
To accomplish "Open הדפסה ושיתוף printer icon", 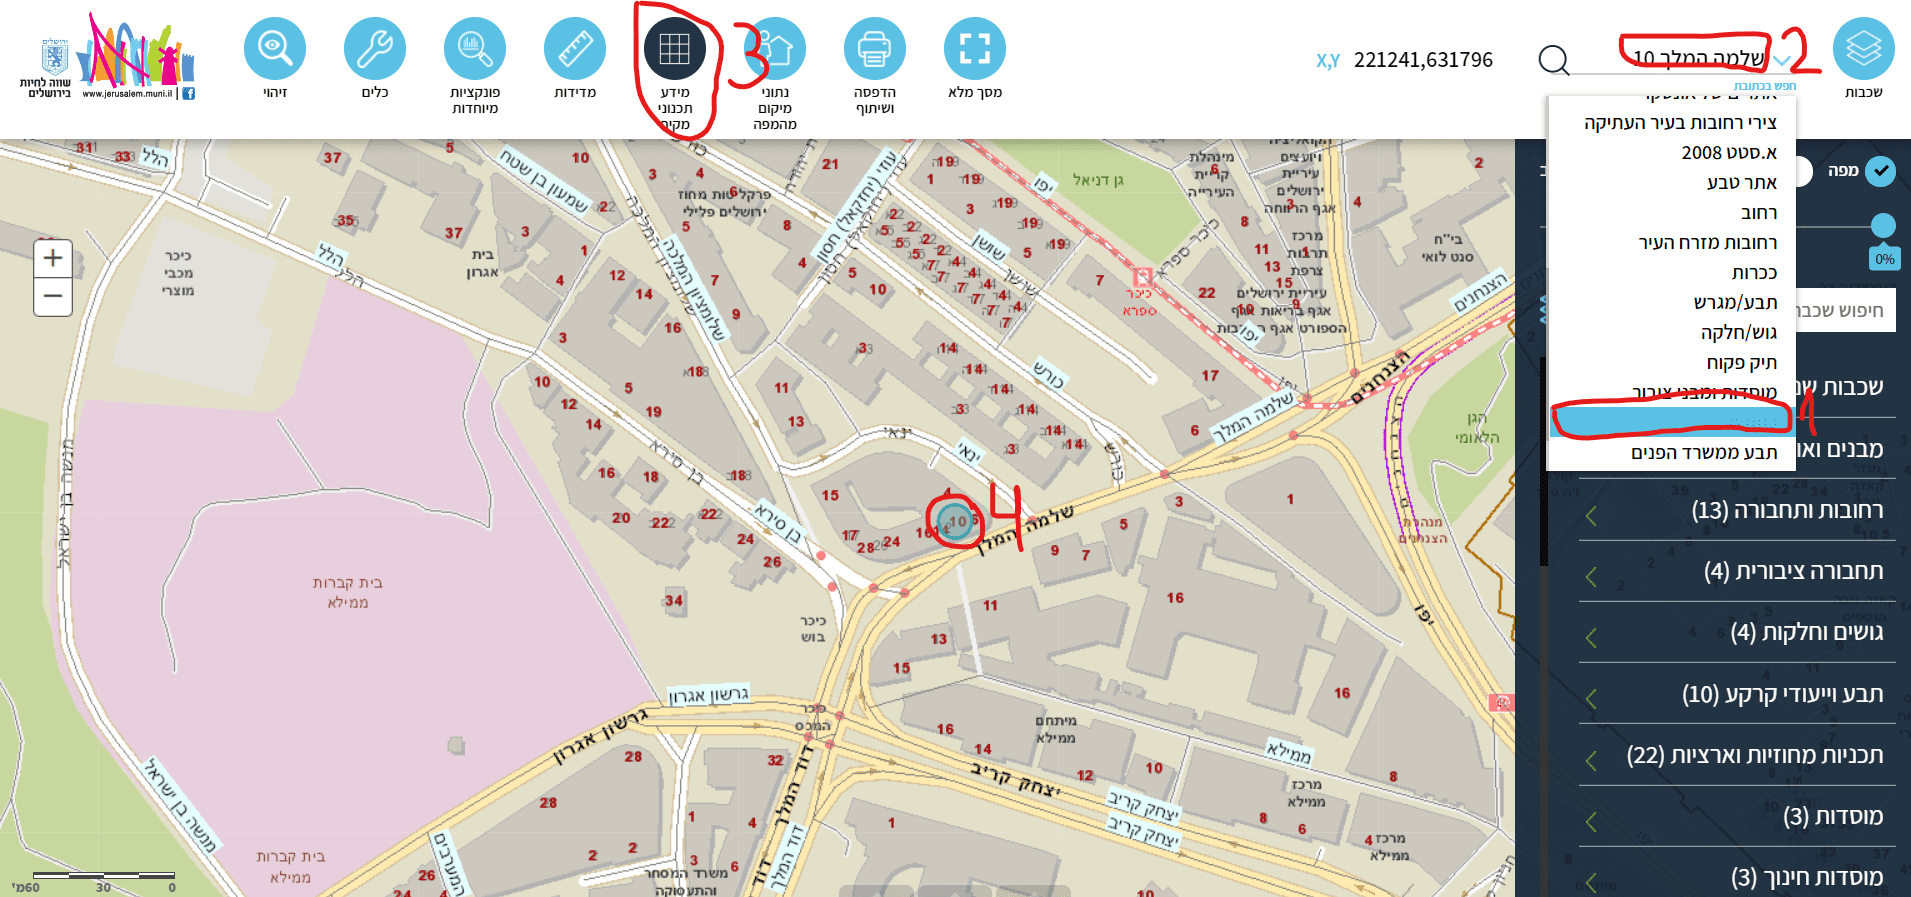I will click(x=875, y=48).
